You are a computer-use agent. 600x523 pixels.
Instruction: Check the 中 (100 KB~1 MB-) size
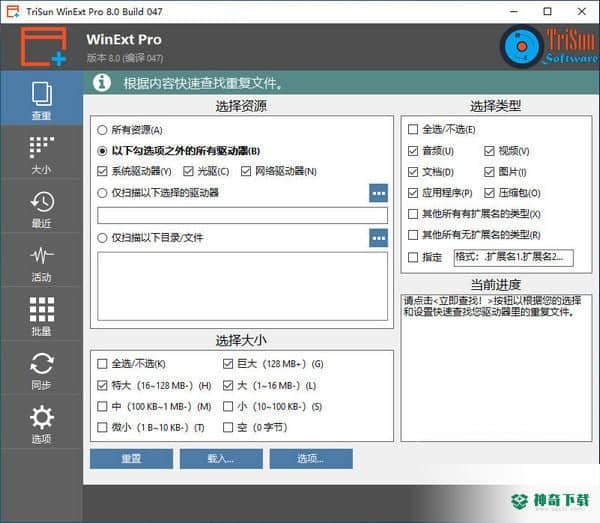click(x=102, y=406)
